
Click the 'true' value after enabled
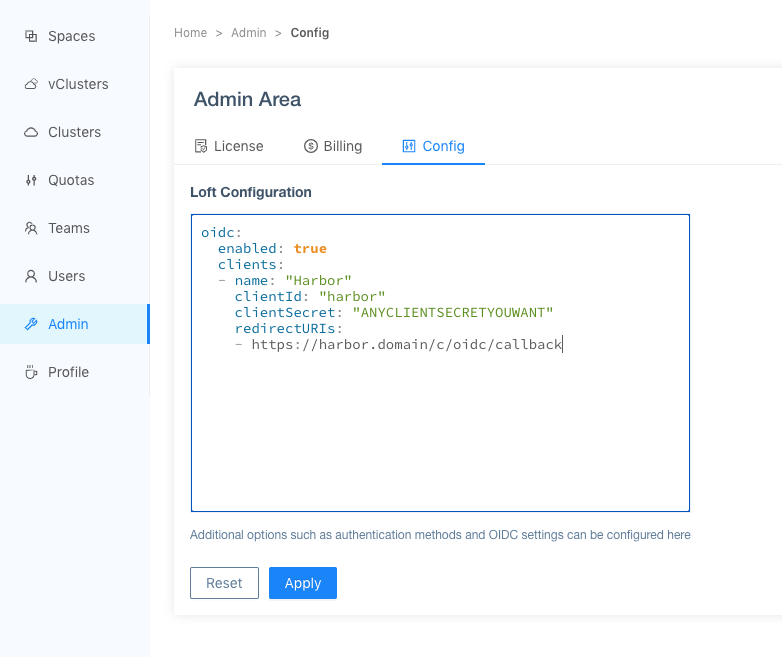point(310,248)
